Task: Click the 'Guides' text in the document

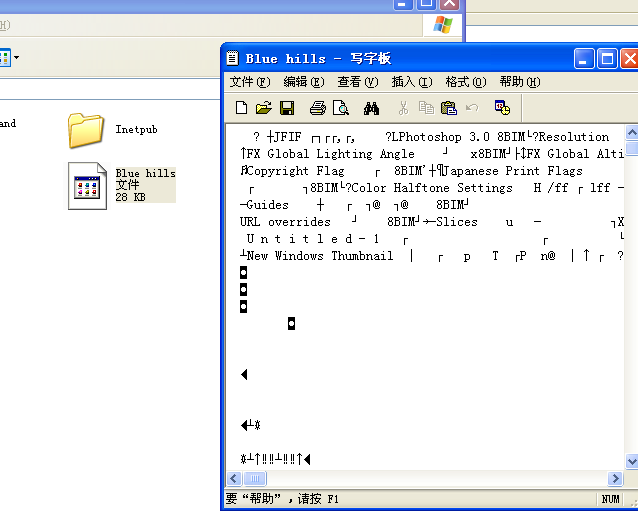Action: [267, 205]
